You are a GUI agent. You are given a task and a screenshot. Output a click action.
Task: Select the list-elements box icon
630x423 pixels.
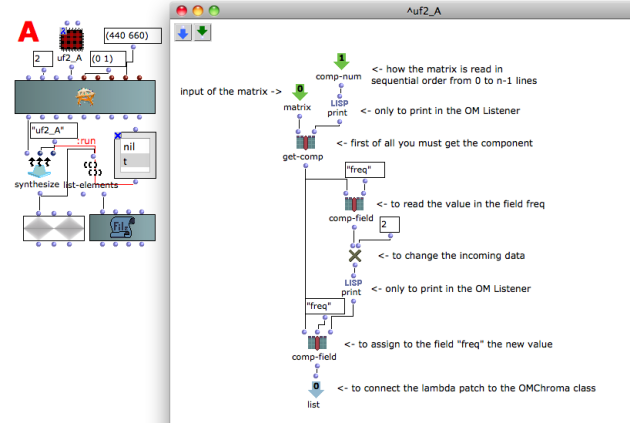click(92, 169)
